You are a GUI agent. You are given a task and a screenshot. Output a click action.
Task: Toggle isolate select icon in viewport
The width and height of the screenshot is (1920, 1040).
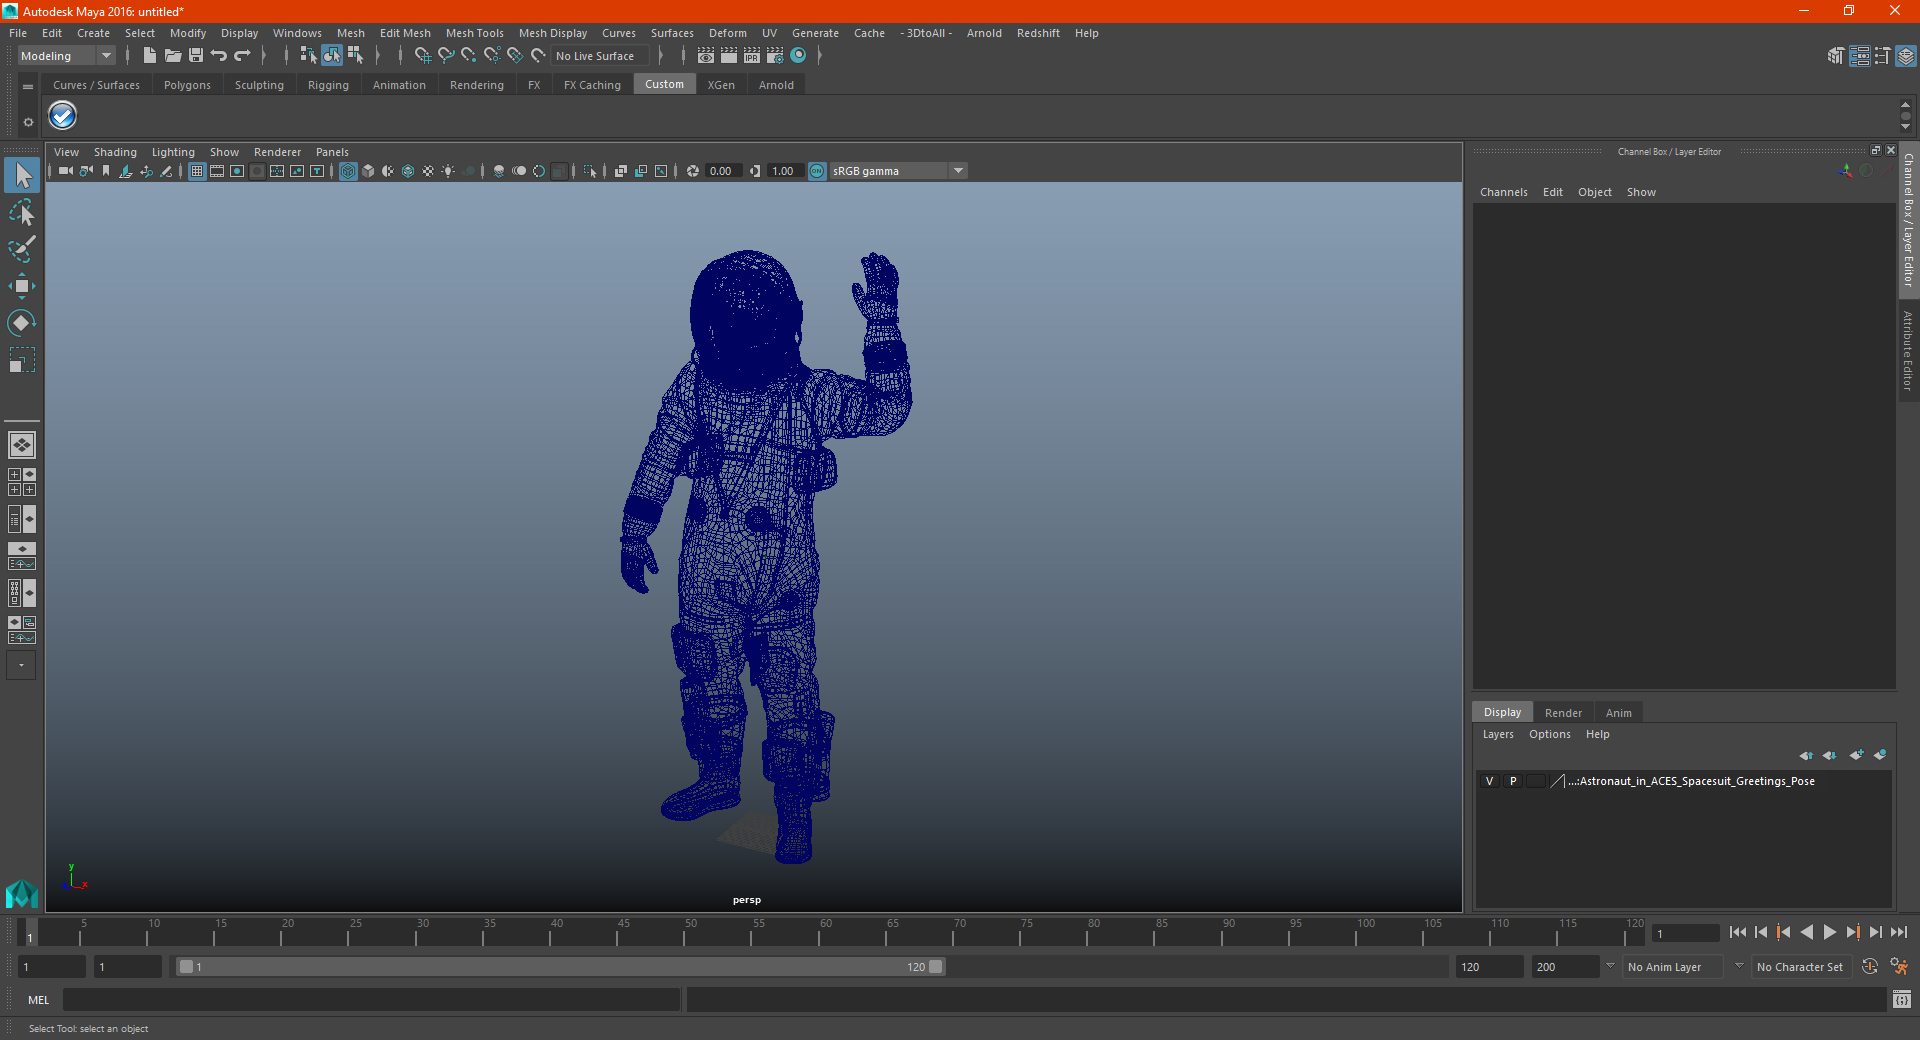[590, 171]
